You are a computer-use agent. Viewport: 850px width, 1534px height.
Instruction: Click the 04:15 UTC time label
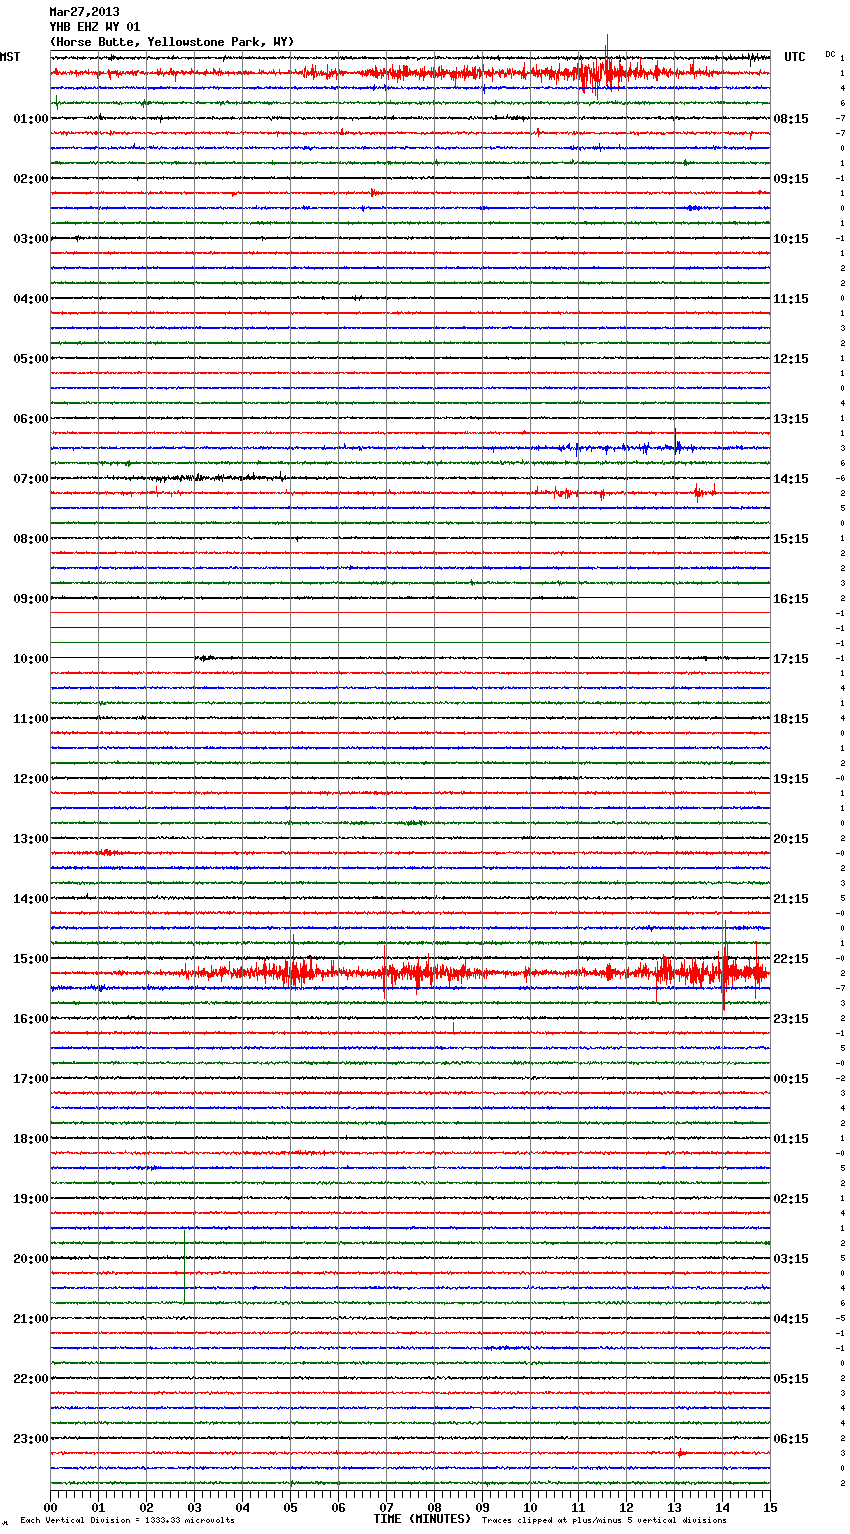click(791, 1319)
